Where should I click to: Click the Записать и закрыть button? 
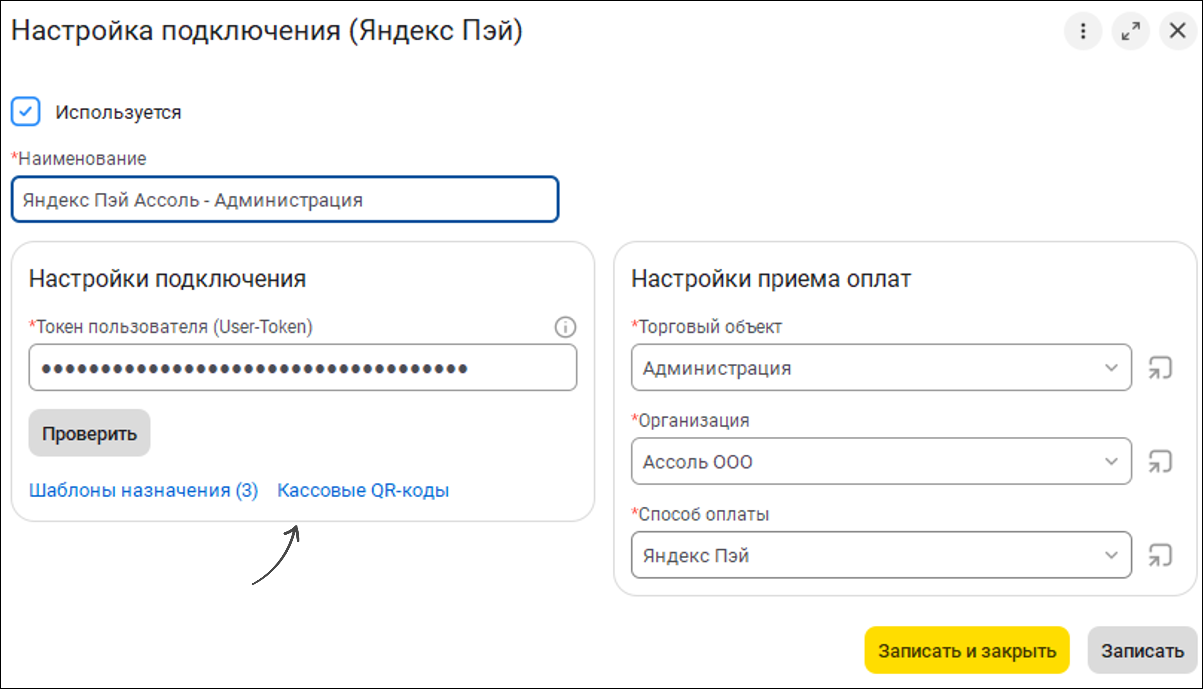coord(967,651)
